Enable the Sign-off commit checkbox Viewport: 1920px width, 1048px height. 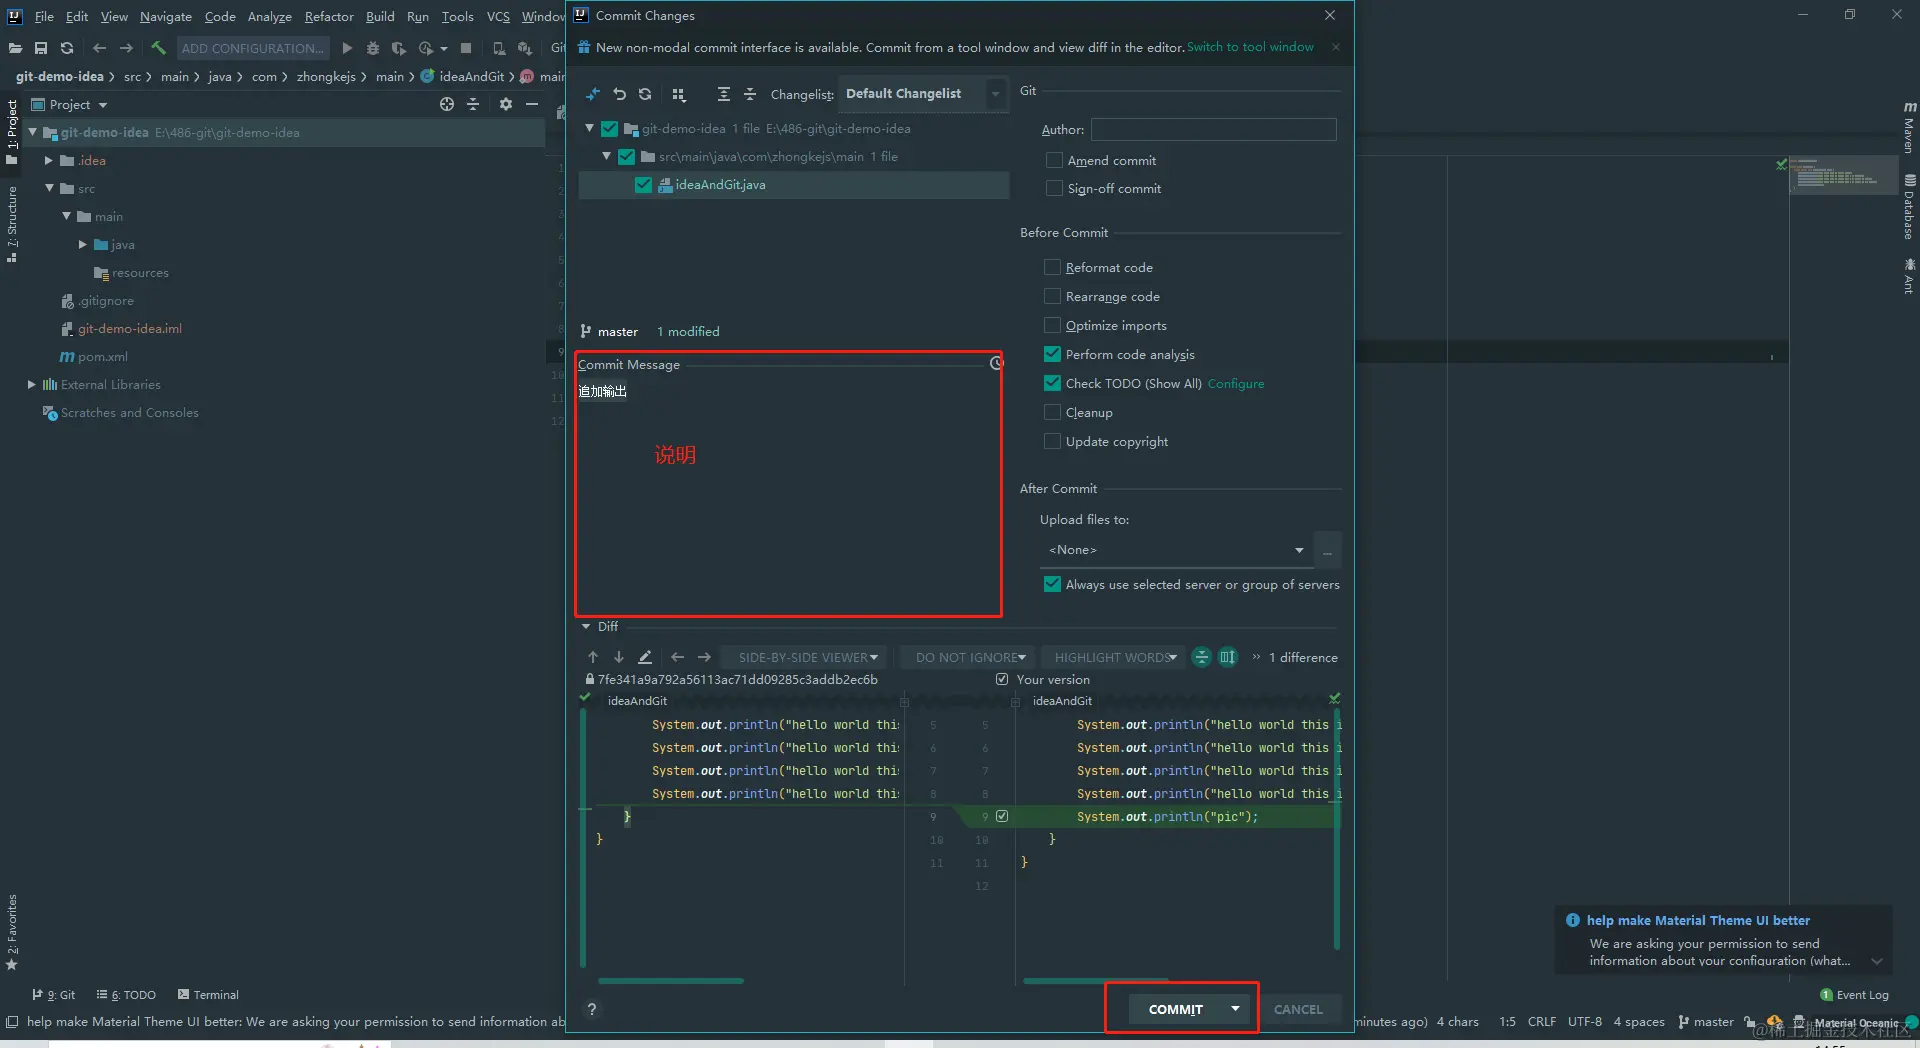[x=1054, y=188]
